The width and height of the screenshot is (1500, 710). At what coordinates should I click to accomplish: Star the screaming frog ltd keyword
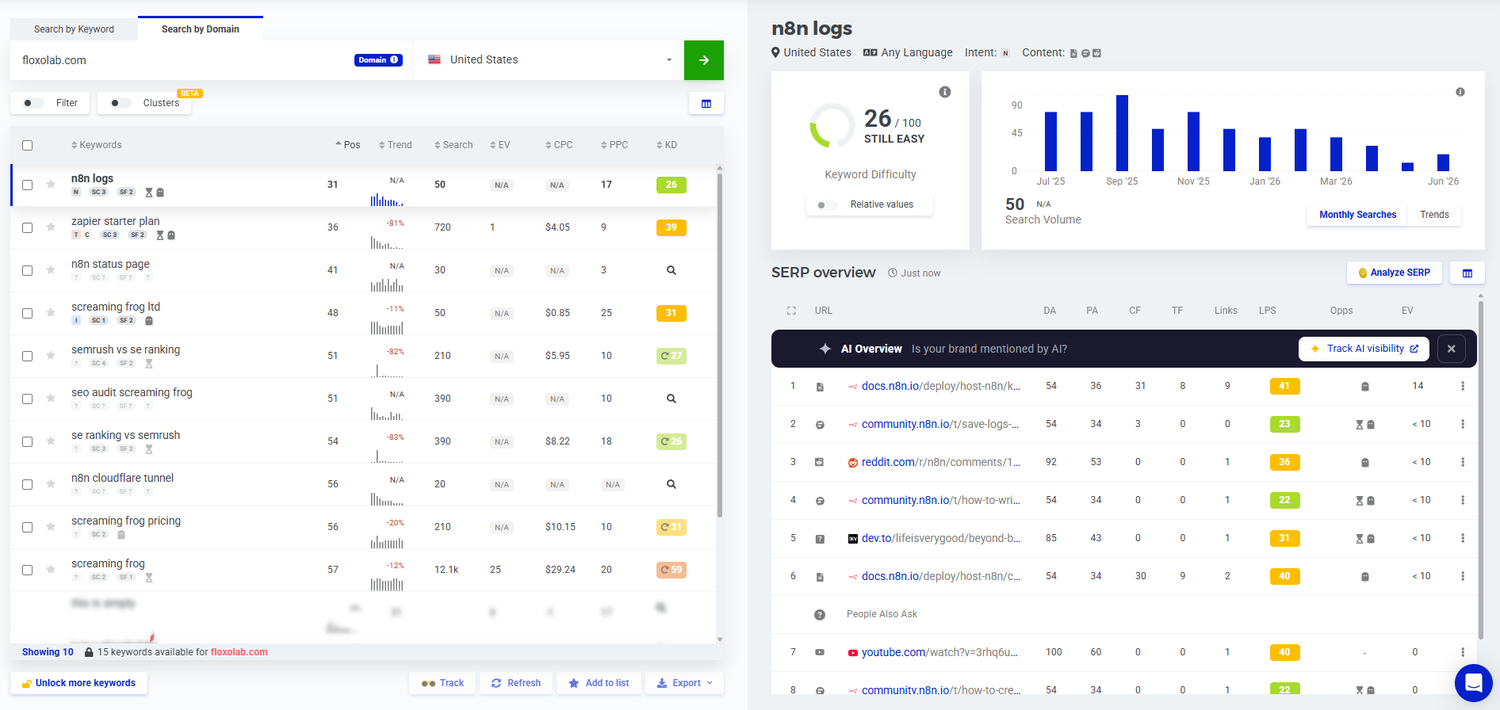coord(51,313)
